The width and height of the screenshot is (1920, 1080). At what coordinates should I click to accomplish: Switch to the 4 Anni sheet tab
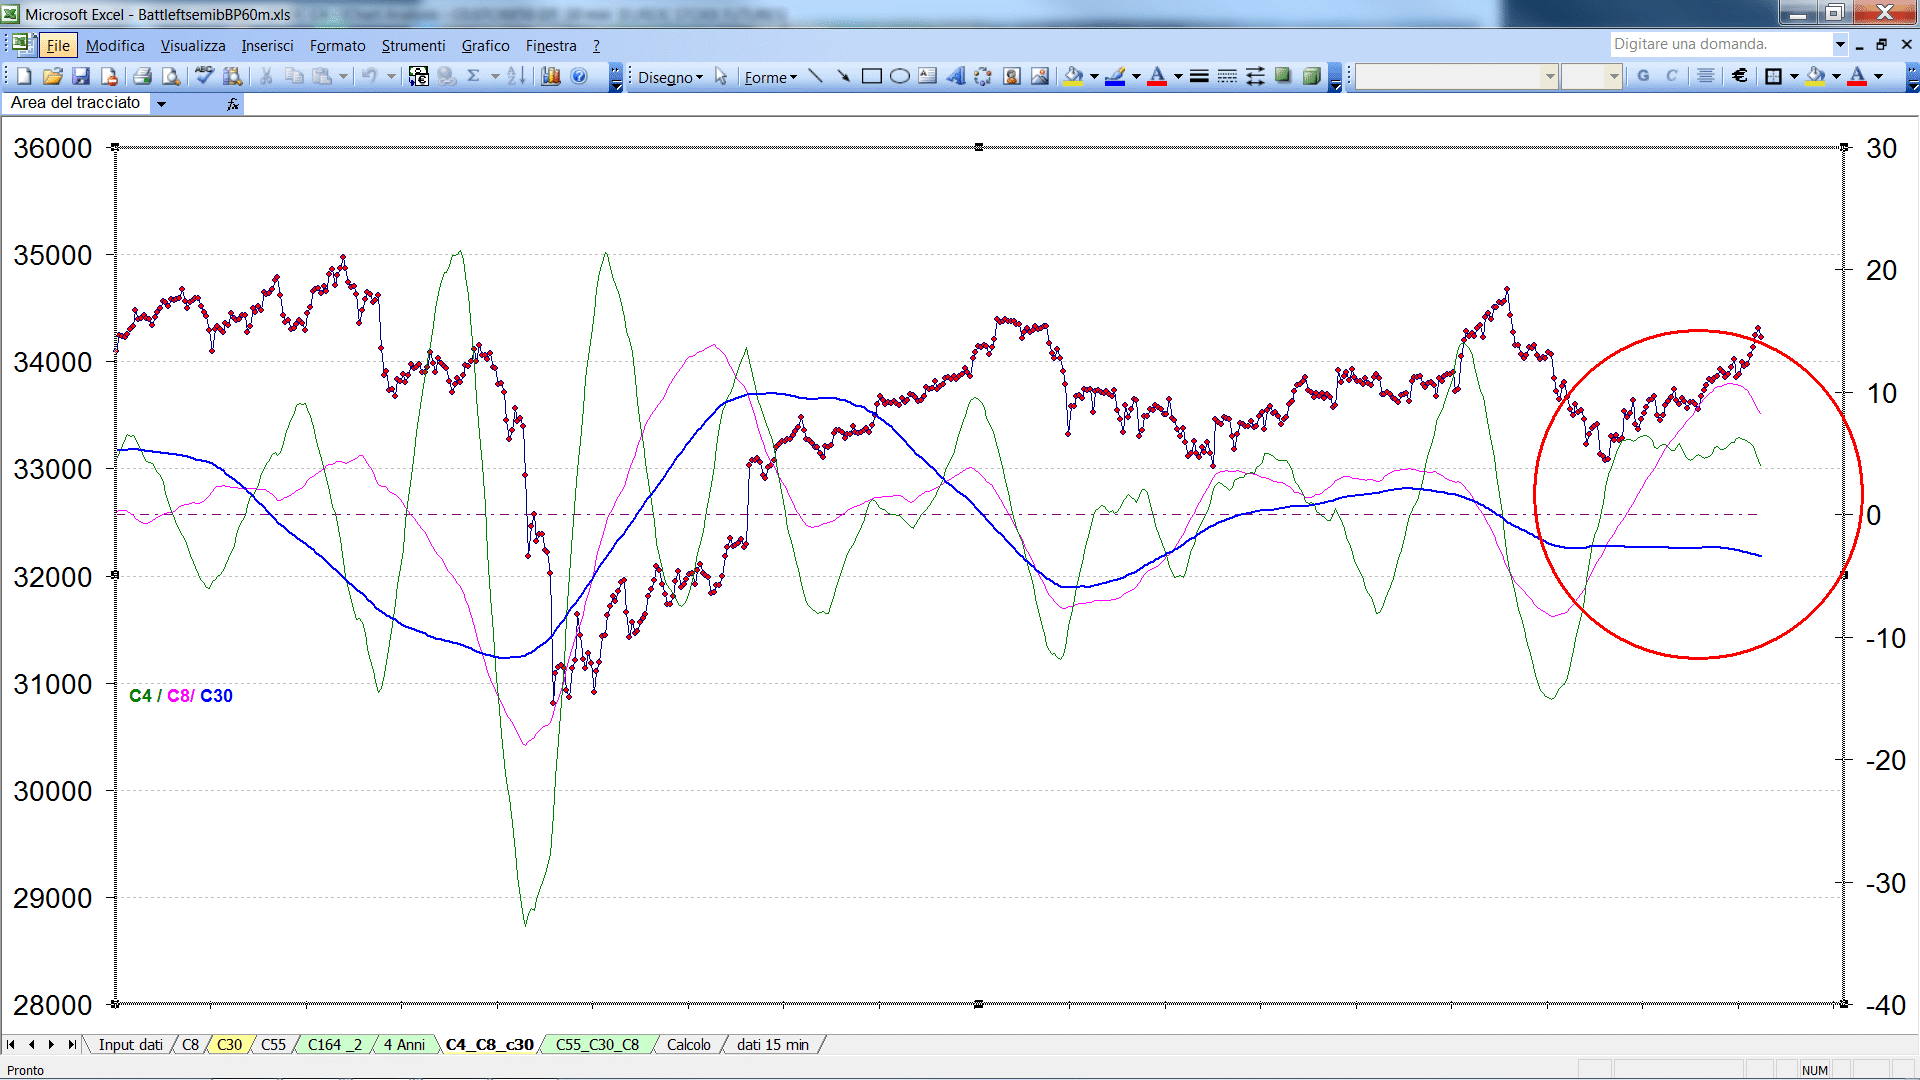(404, 1044)
